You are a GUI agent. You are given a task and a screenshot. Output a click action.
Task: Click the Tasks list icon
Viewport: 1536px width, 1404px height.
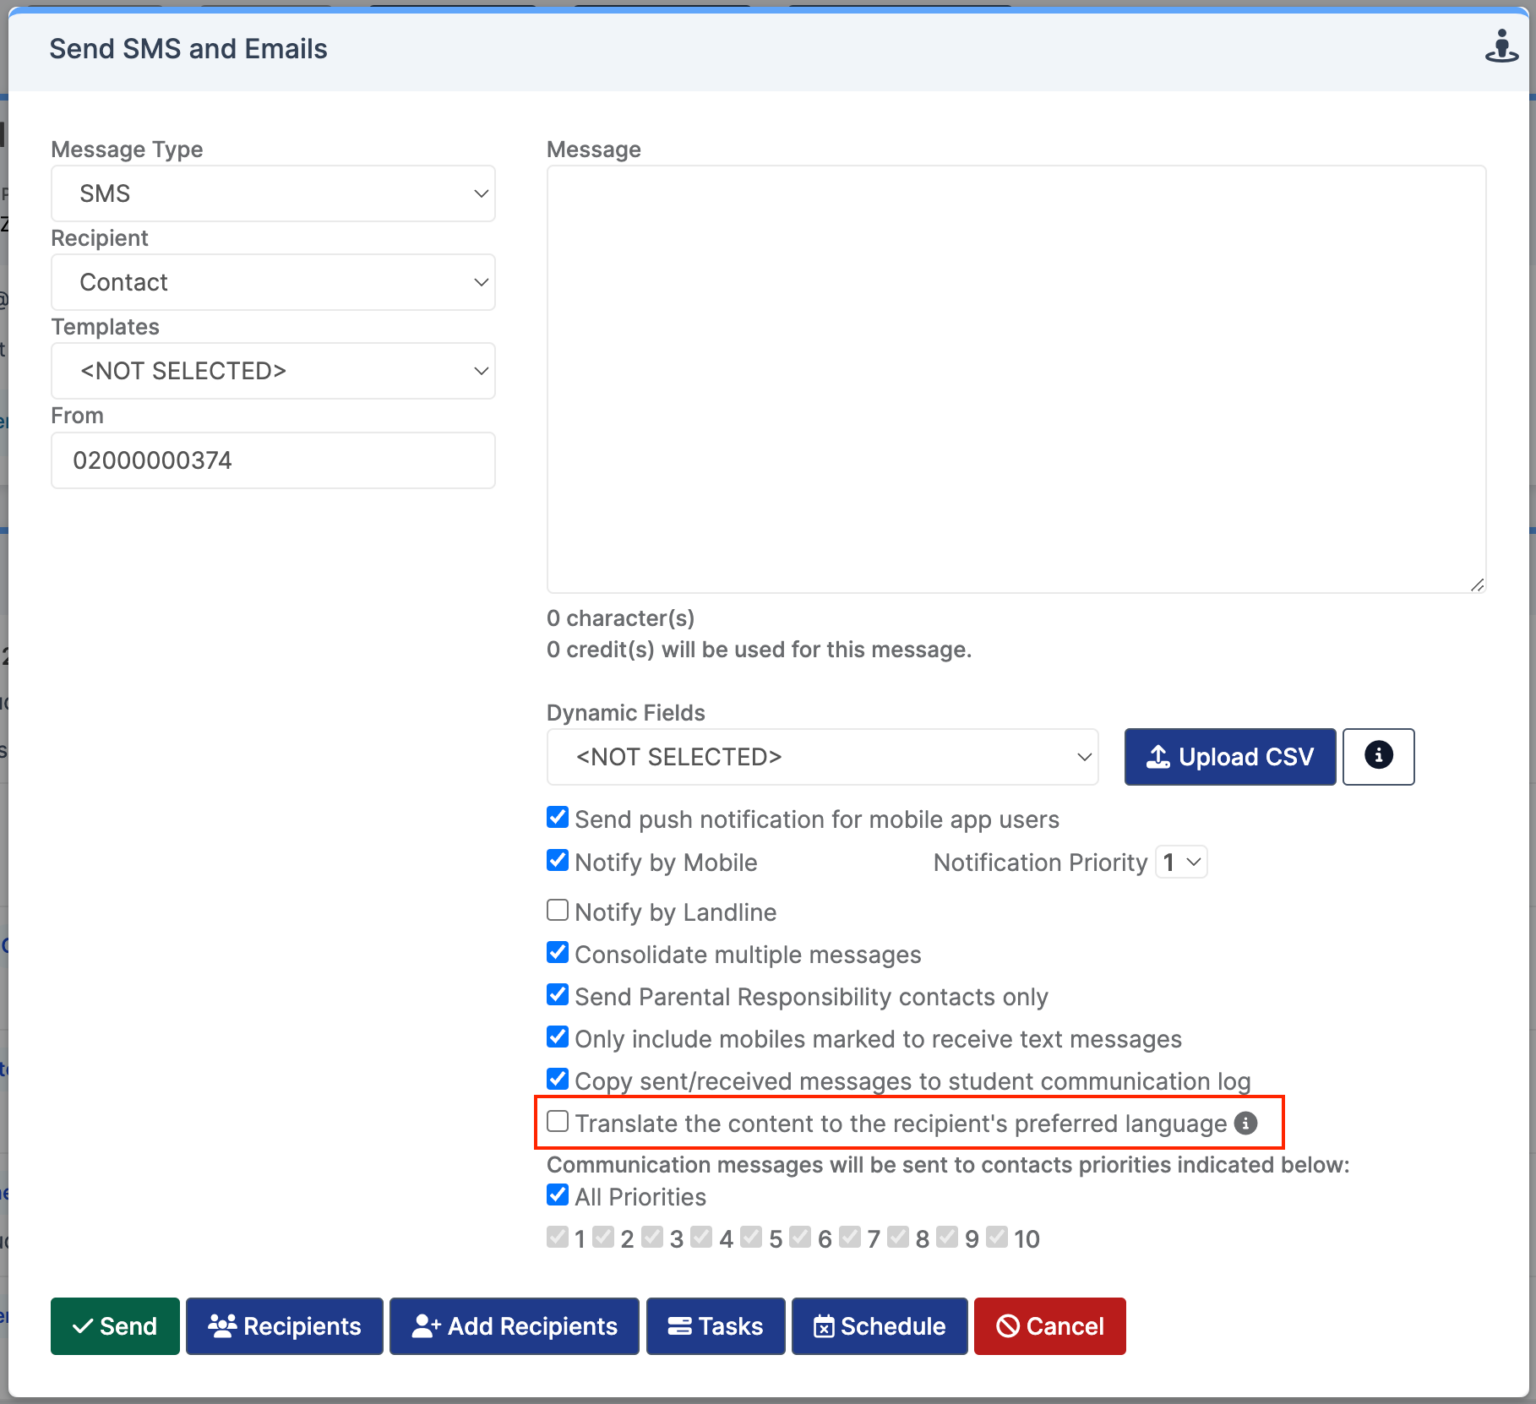point(680,1326)
